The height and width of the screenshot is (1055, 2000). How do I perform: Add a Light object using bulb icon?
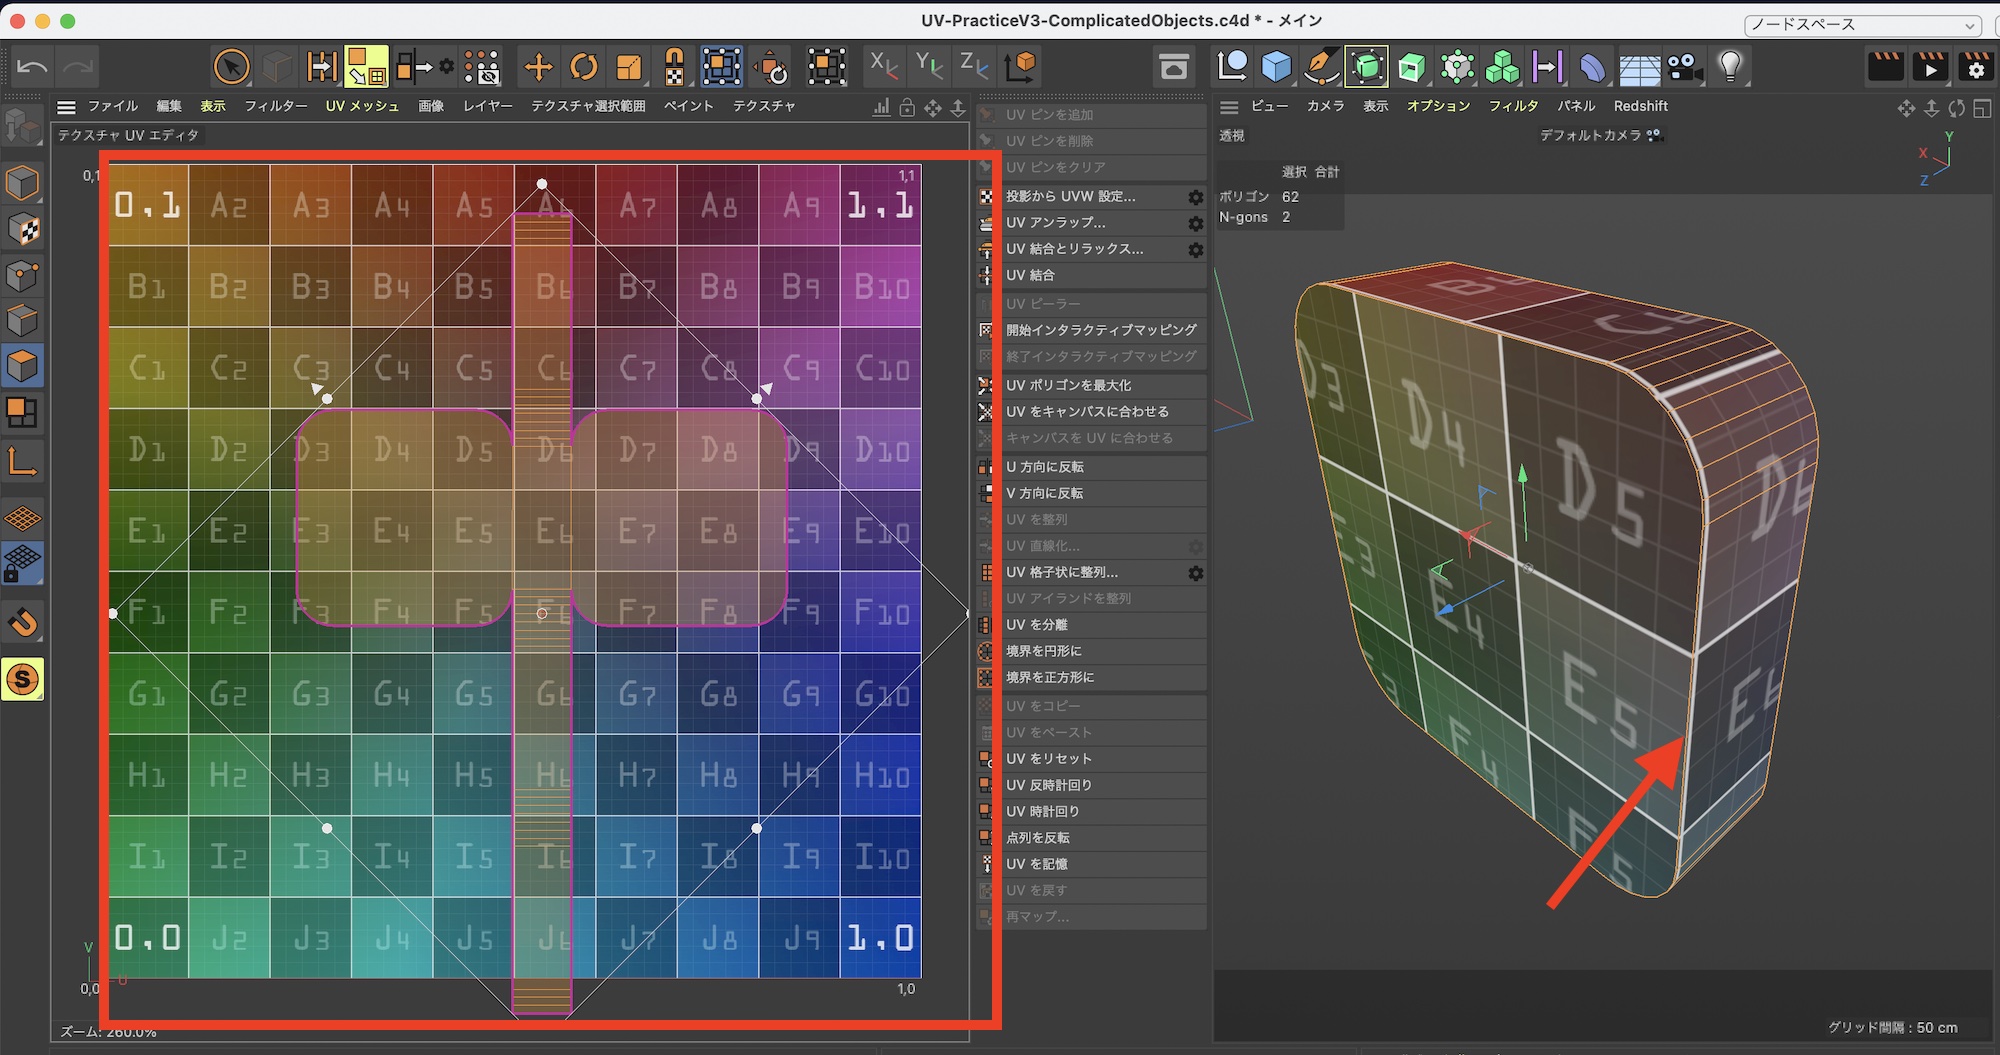[1730, 67]
